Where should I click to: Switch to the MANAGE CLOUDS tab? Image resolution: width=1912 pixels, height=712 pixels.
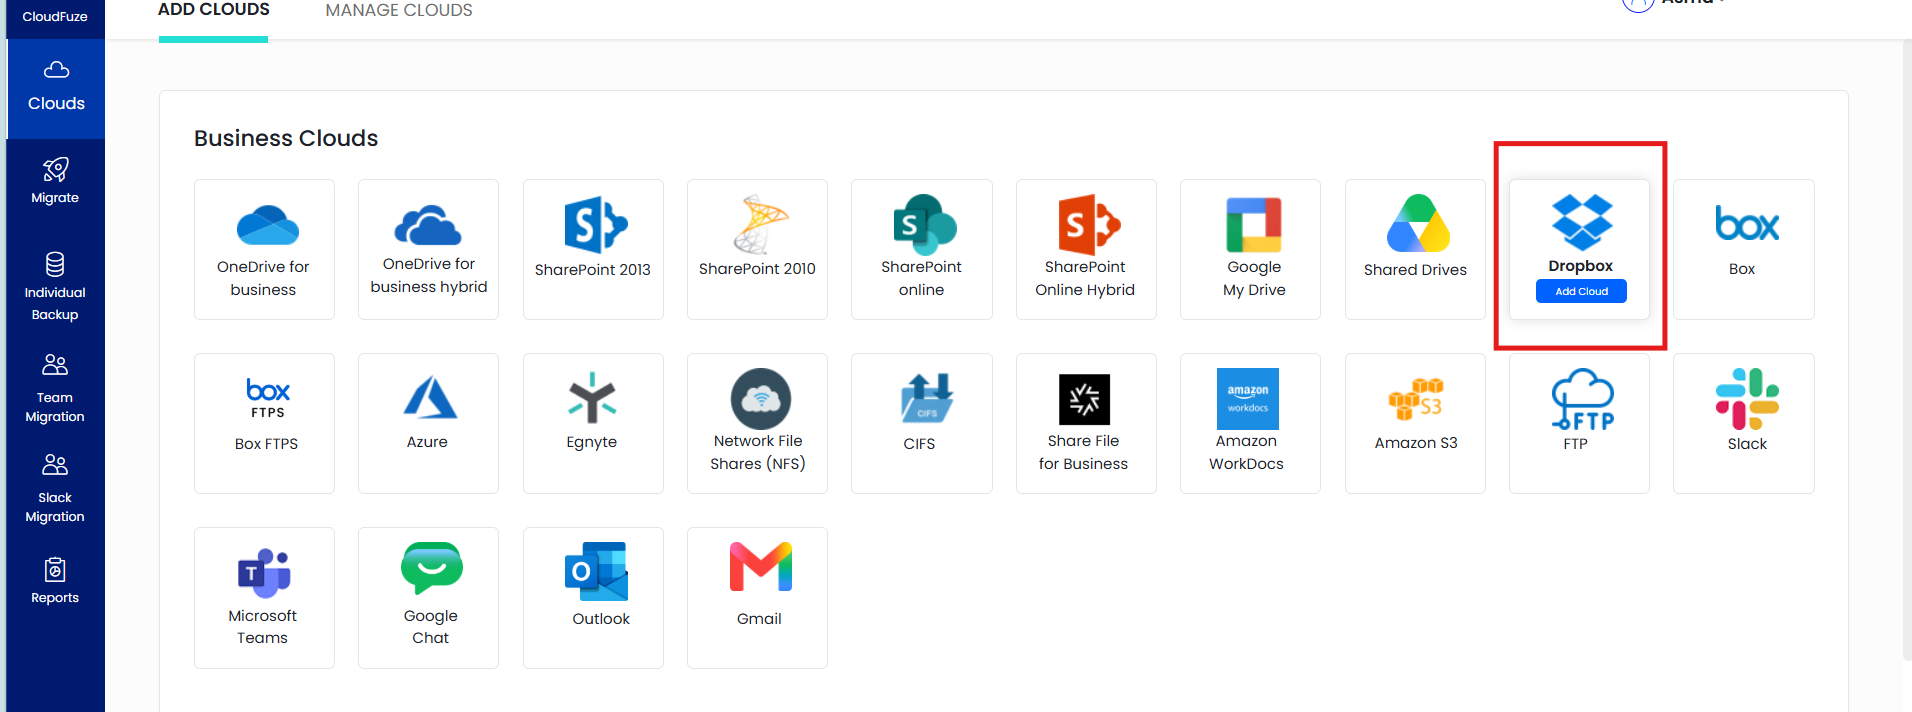pos(399,11)
